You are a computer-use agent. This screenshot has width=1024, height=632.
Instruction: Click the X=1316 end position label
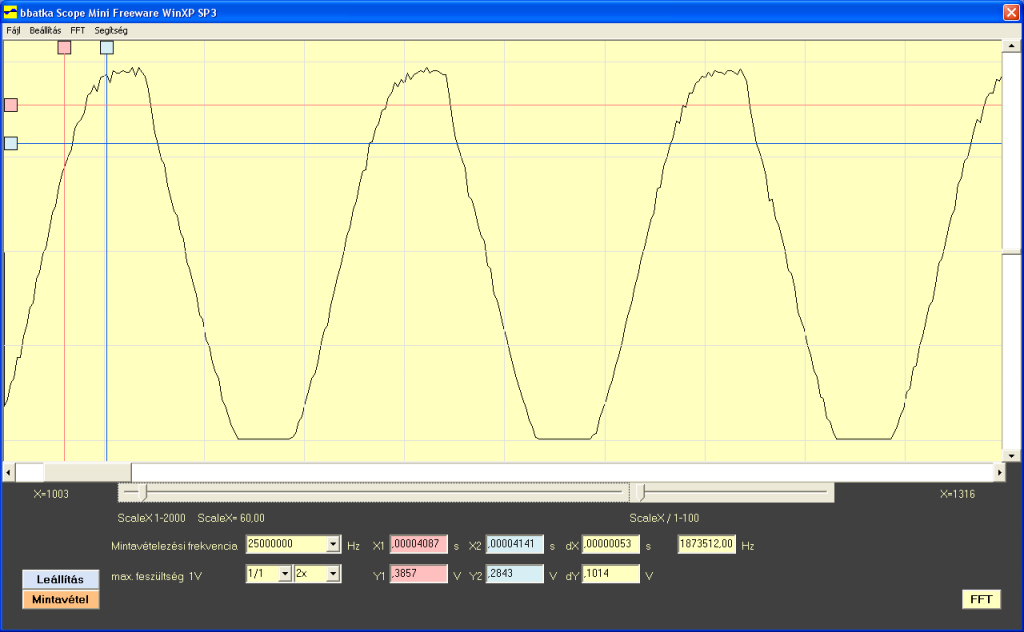[957, 494]
